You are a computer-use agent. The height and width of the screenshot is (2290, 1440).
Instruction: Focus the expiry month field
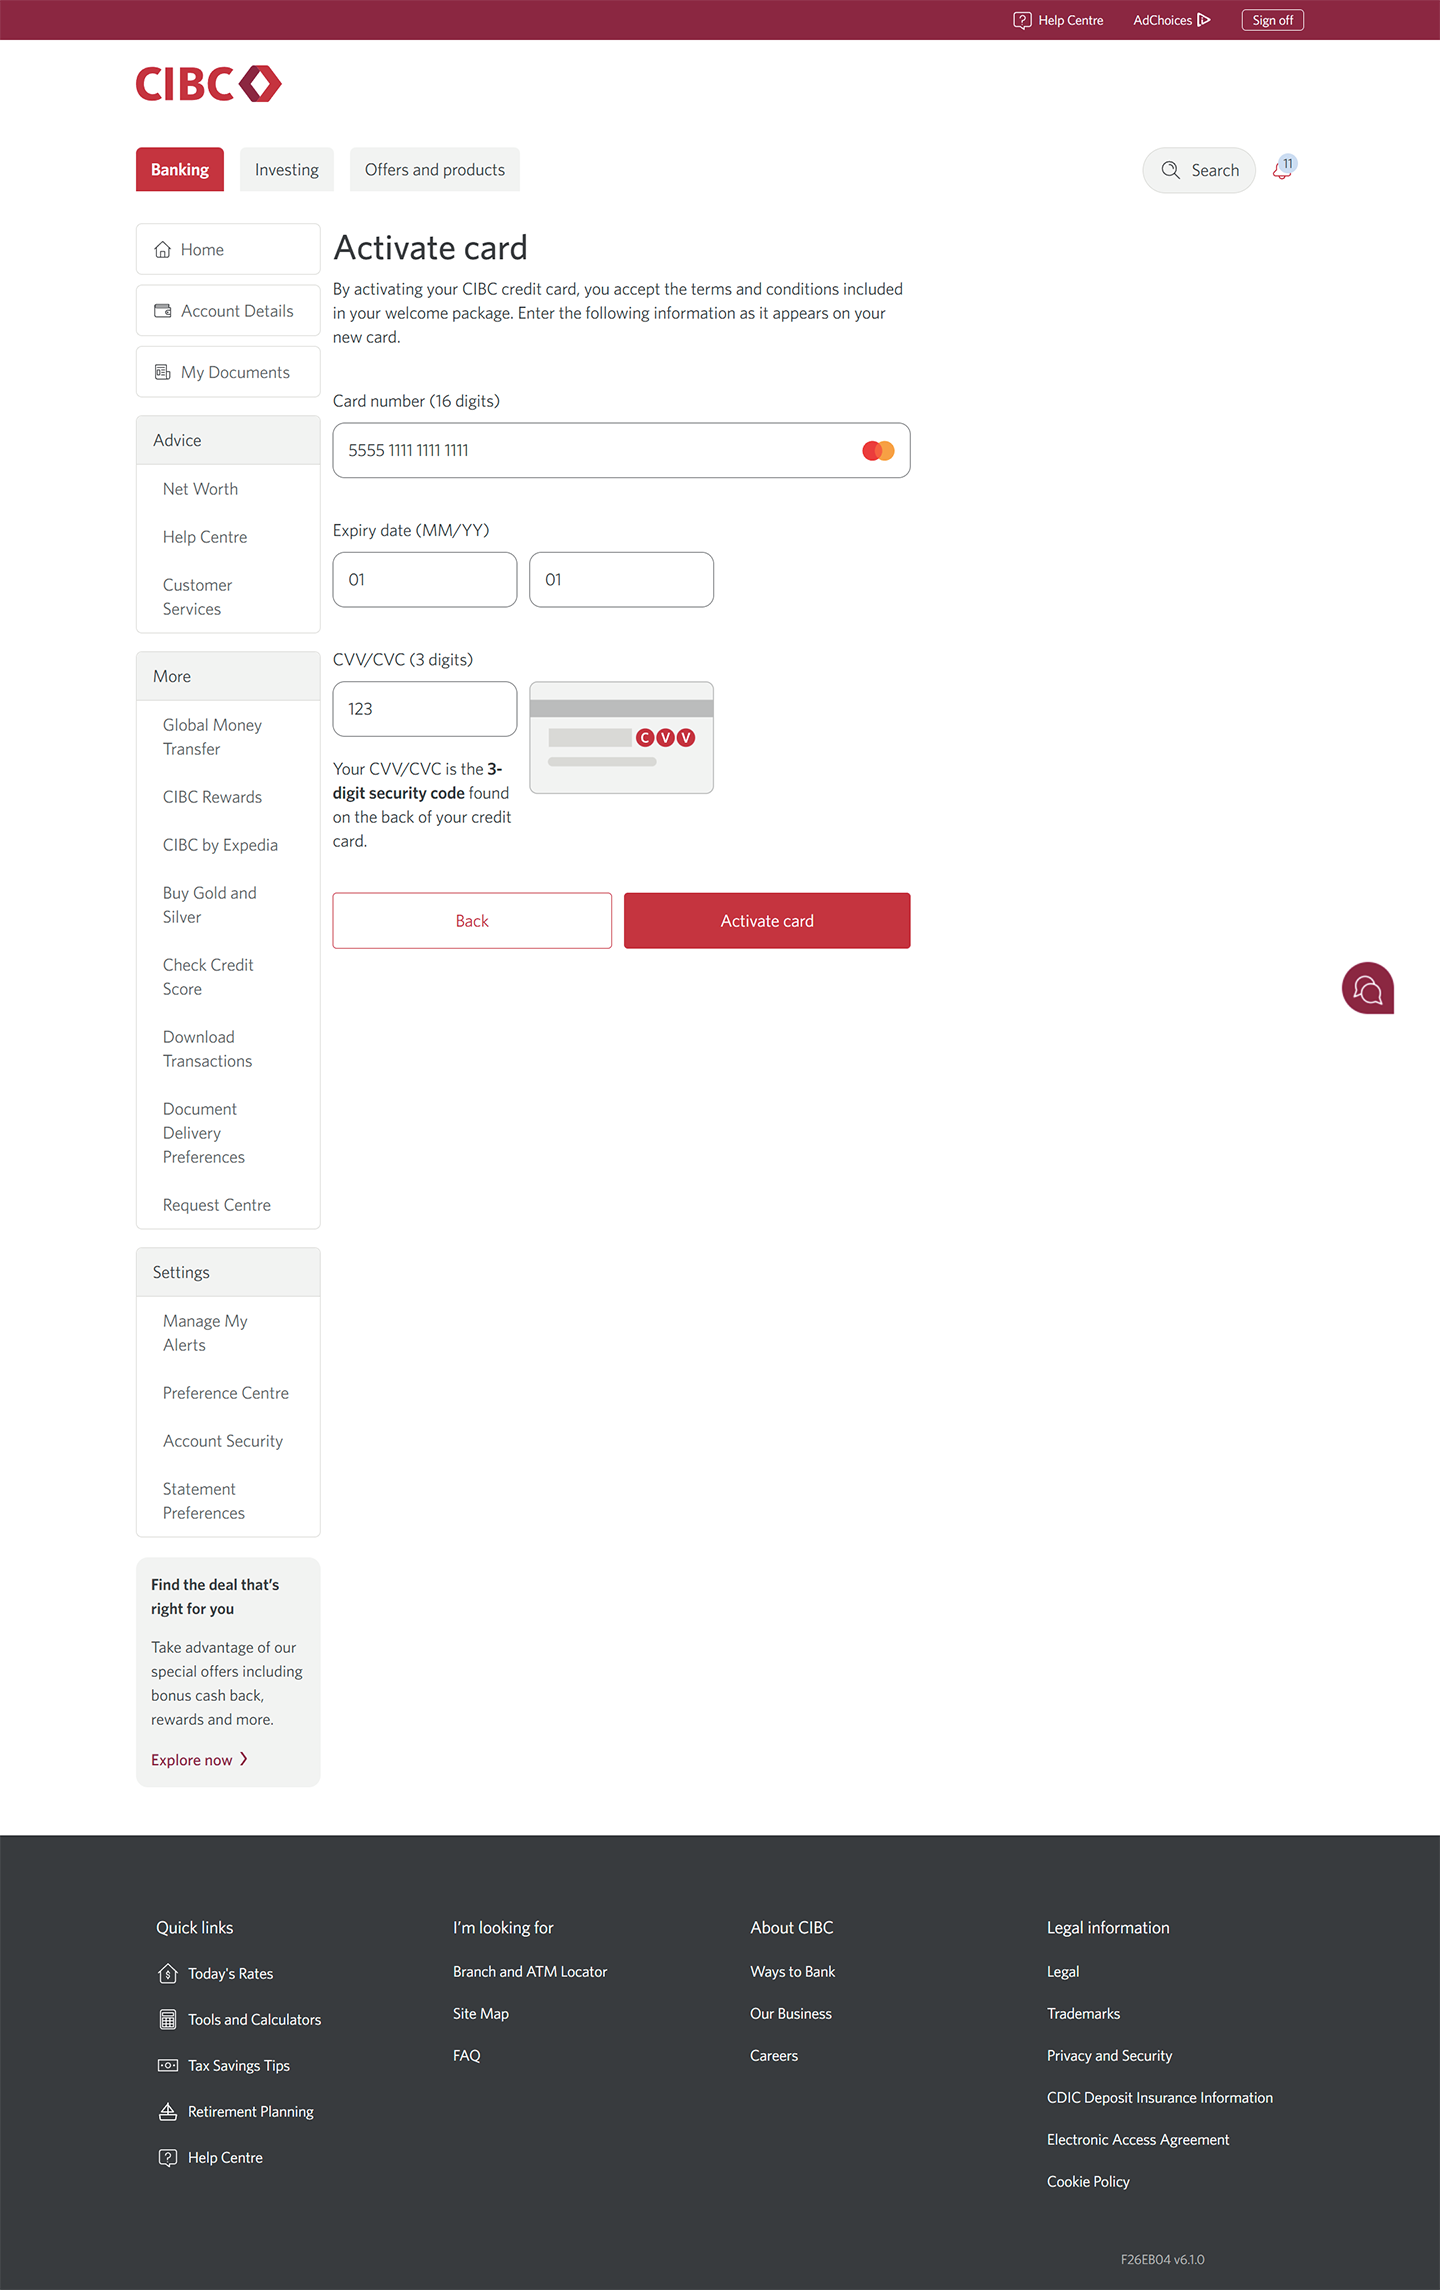425,580
